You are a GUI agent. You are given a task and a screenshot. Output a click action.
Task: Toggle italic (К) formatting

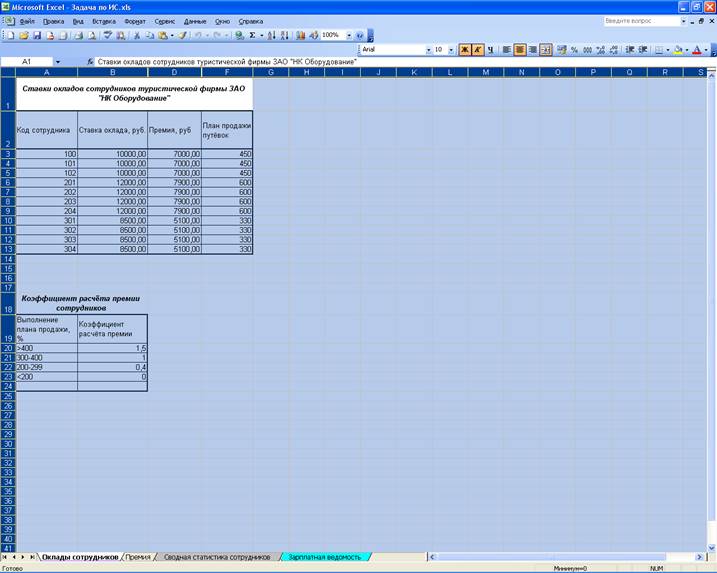coord(477,49)
